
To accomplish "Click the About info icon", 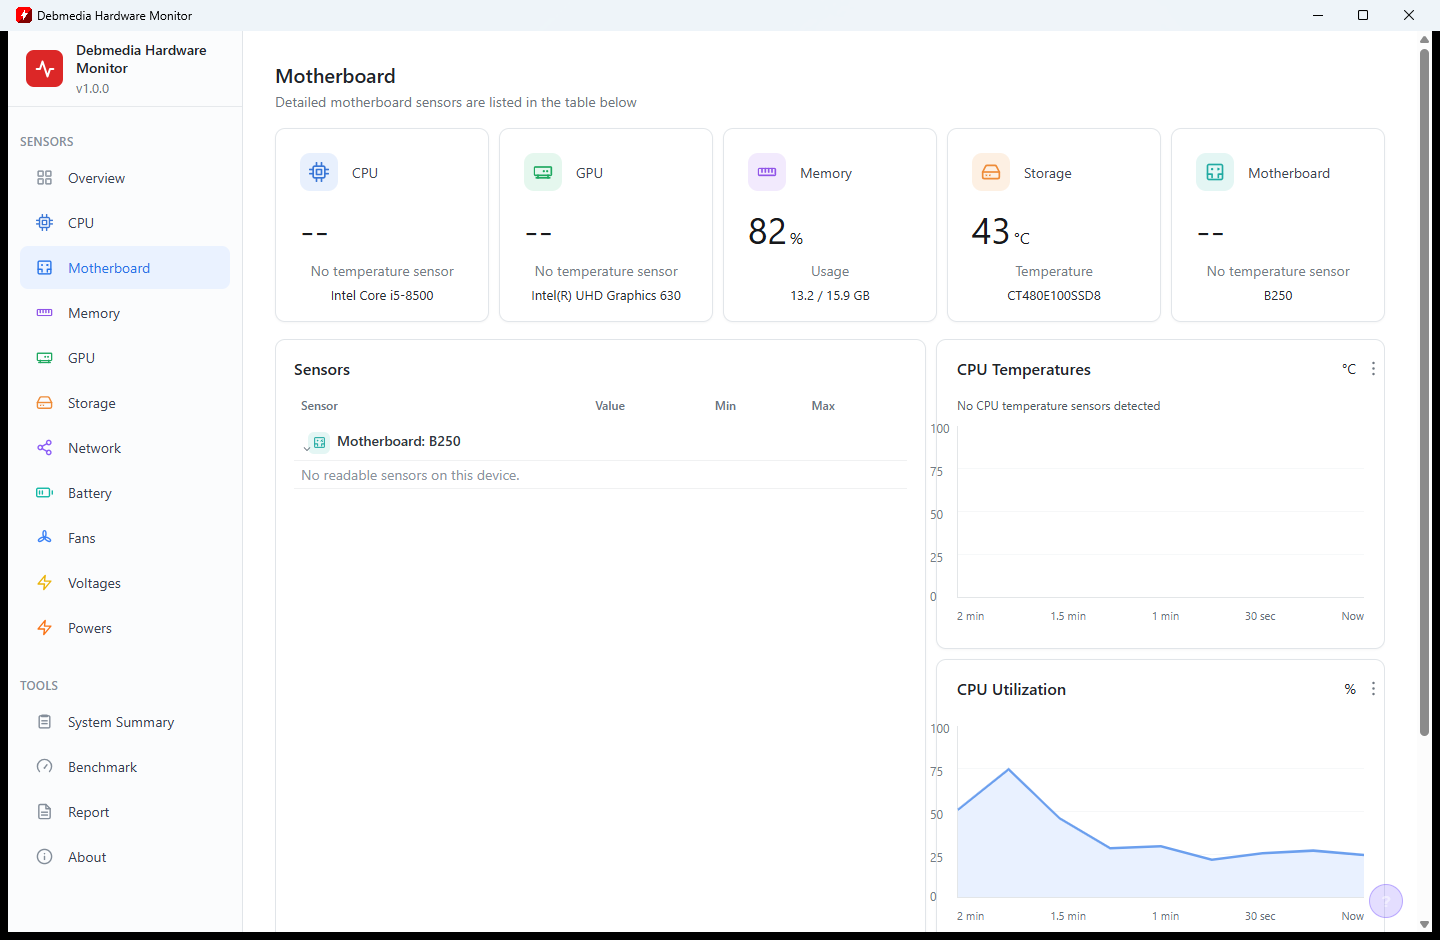I will pos(44,857).
